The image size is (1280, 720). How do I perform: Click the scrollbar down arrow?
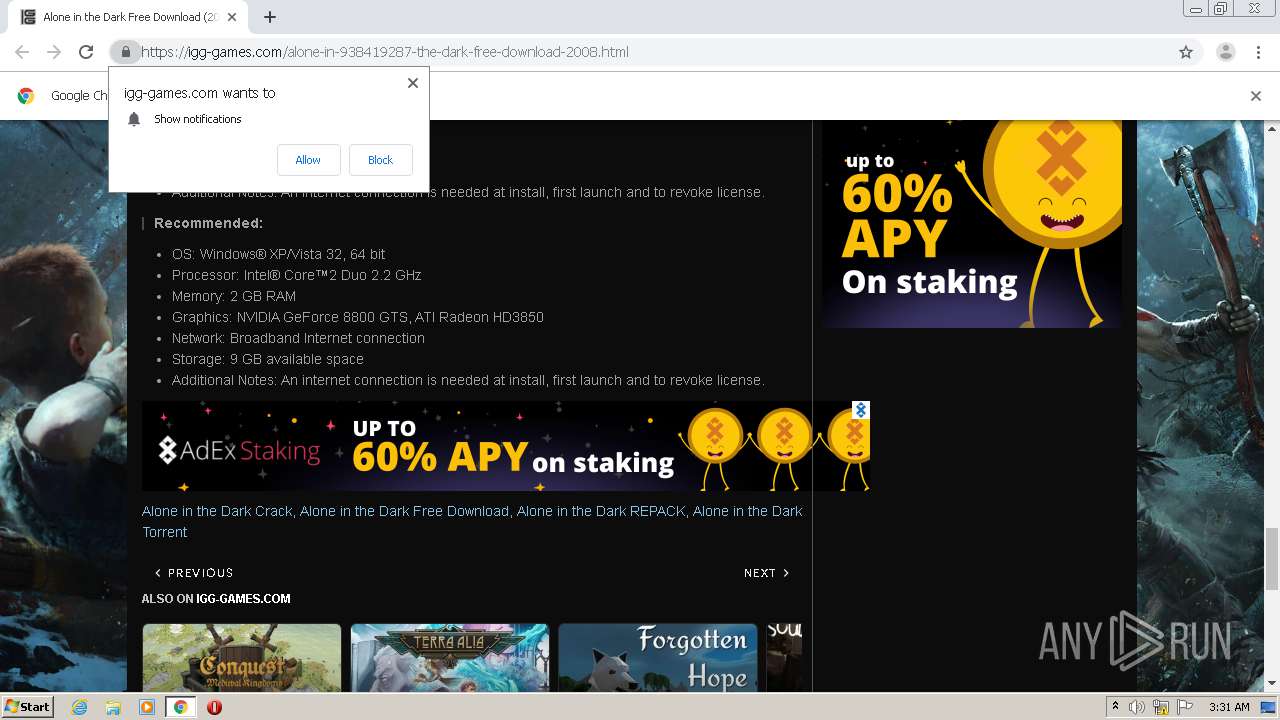(1272, 684)
